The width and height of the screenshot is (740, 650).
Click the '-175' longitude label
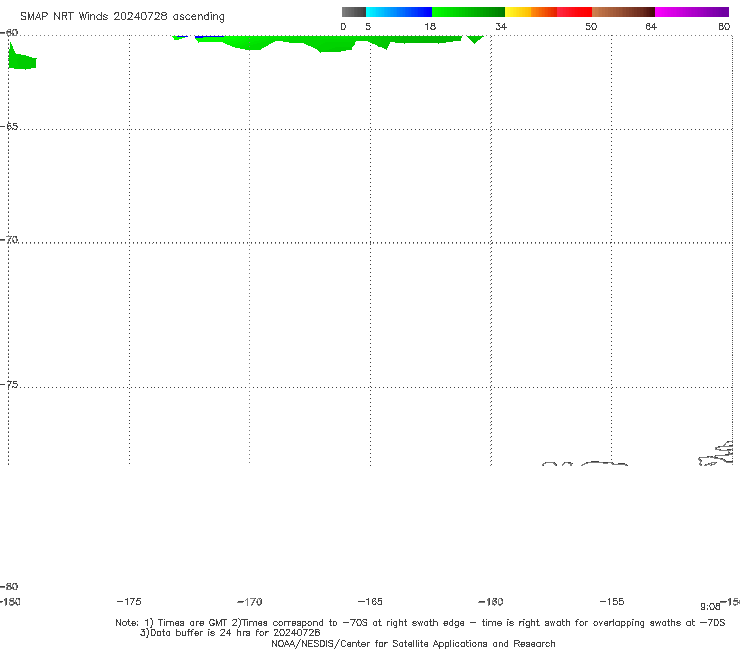tap(129, 601)
